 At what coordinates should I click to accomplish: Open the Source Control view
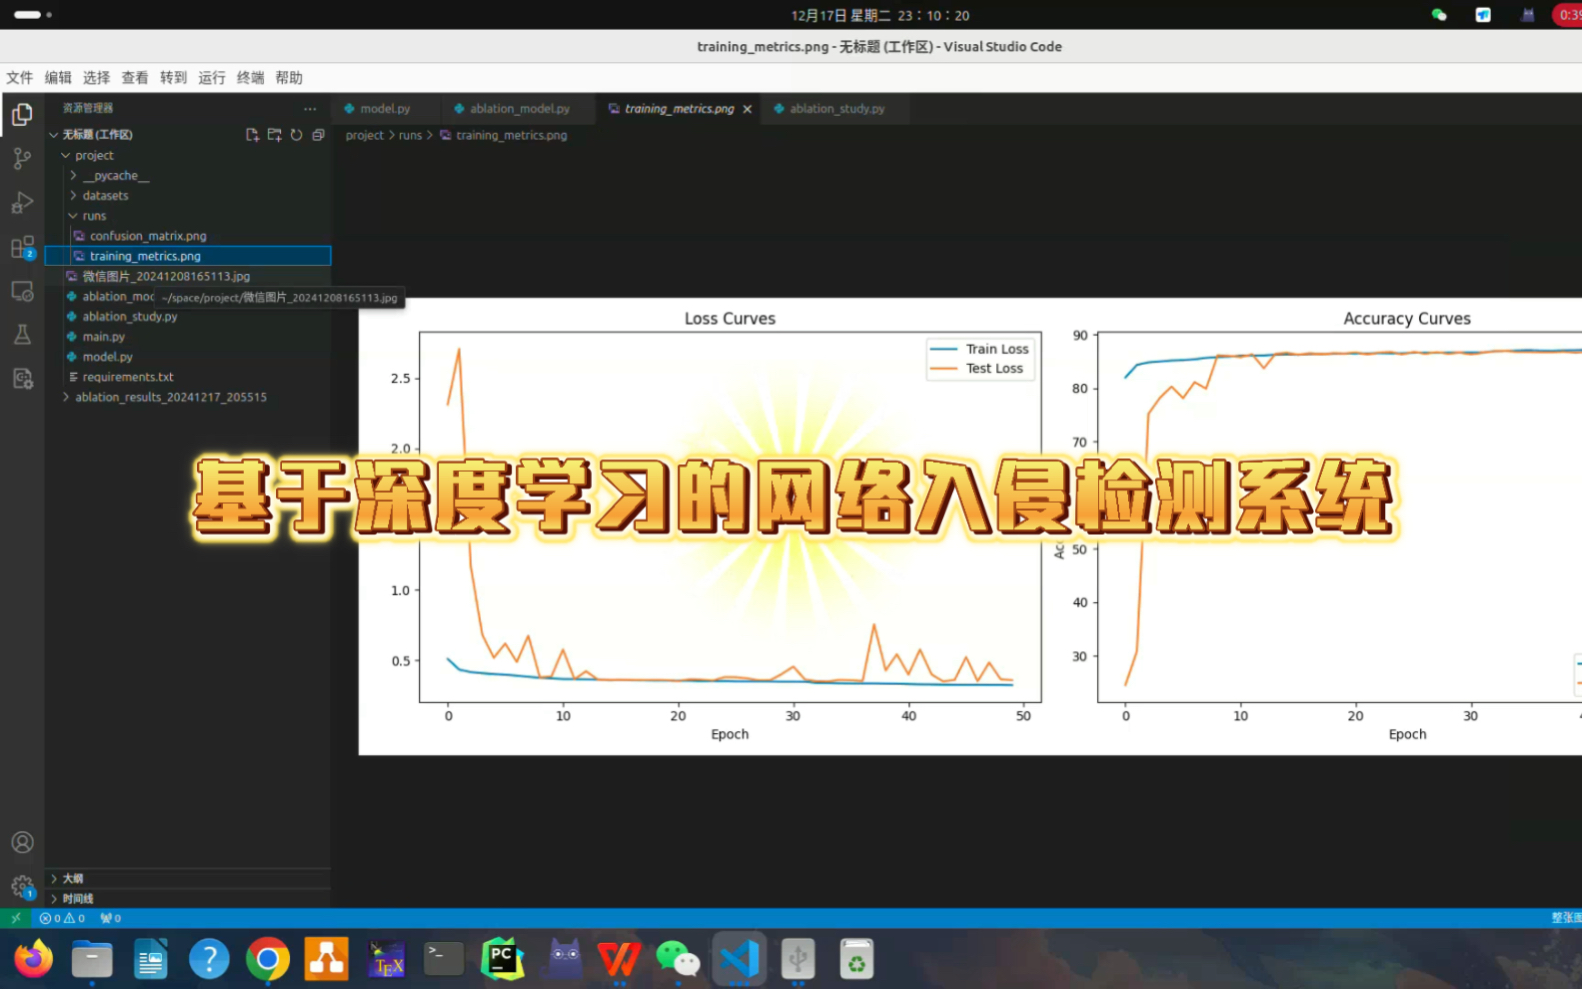pos(22,158)
